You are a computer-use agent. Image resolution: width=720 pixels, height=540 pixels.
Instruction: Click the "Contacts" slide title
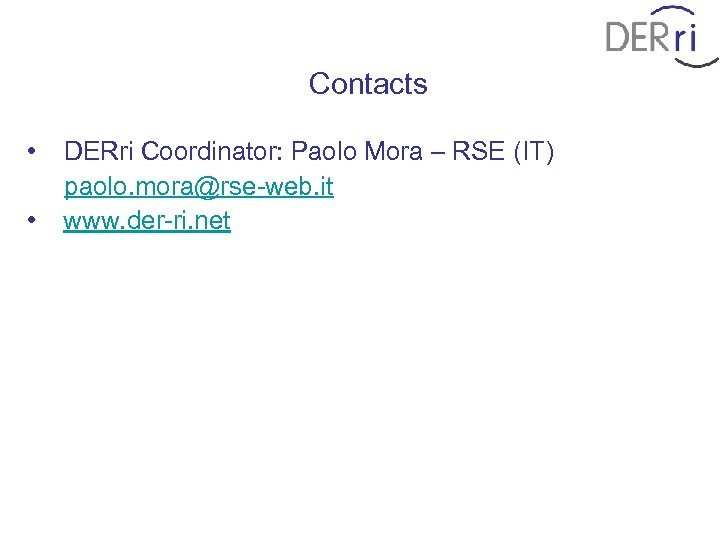pyautogui.click(x=368, y=84)
